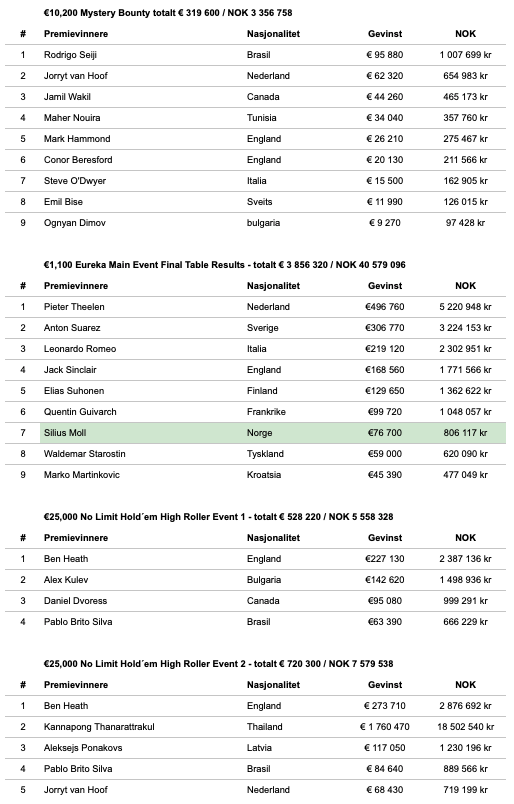514x804 pixels.
Task: Click Anton Suarez's nationality Sverige
Action: click(x=262, y=328)
